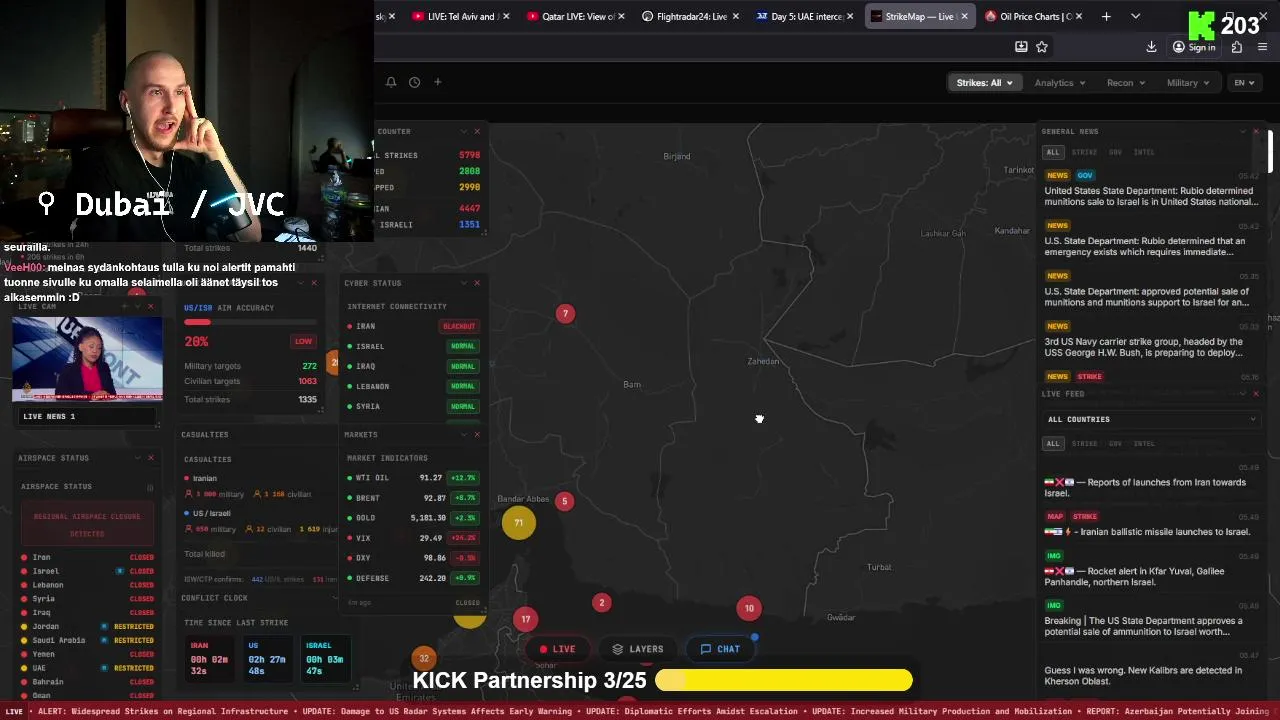Open Rocket alert in Kfar Yuval feed item
This screenshot has width=1280, height=720.
click(1150, 570)
